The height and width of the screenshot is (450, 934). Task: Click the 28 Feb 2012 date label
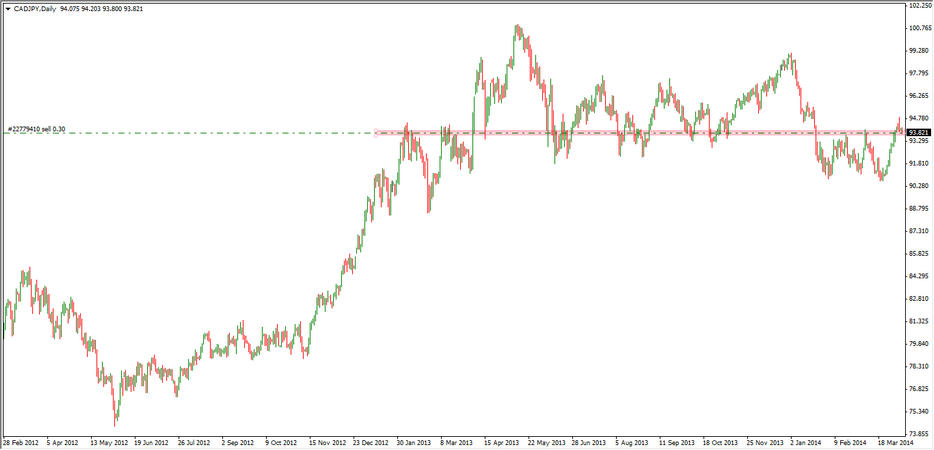(21, 441)
